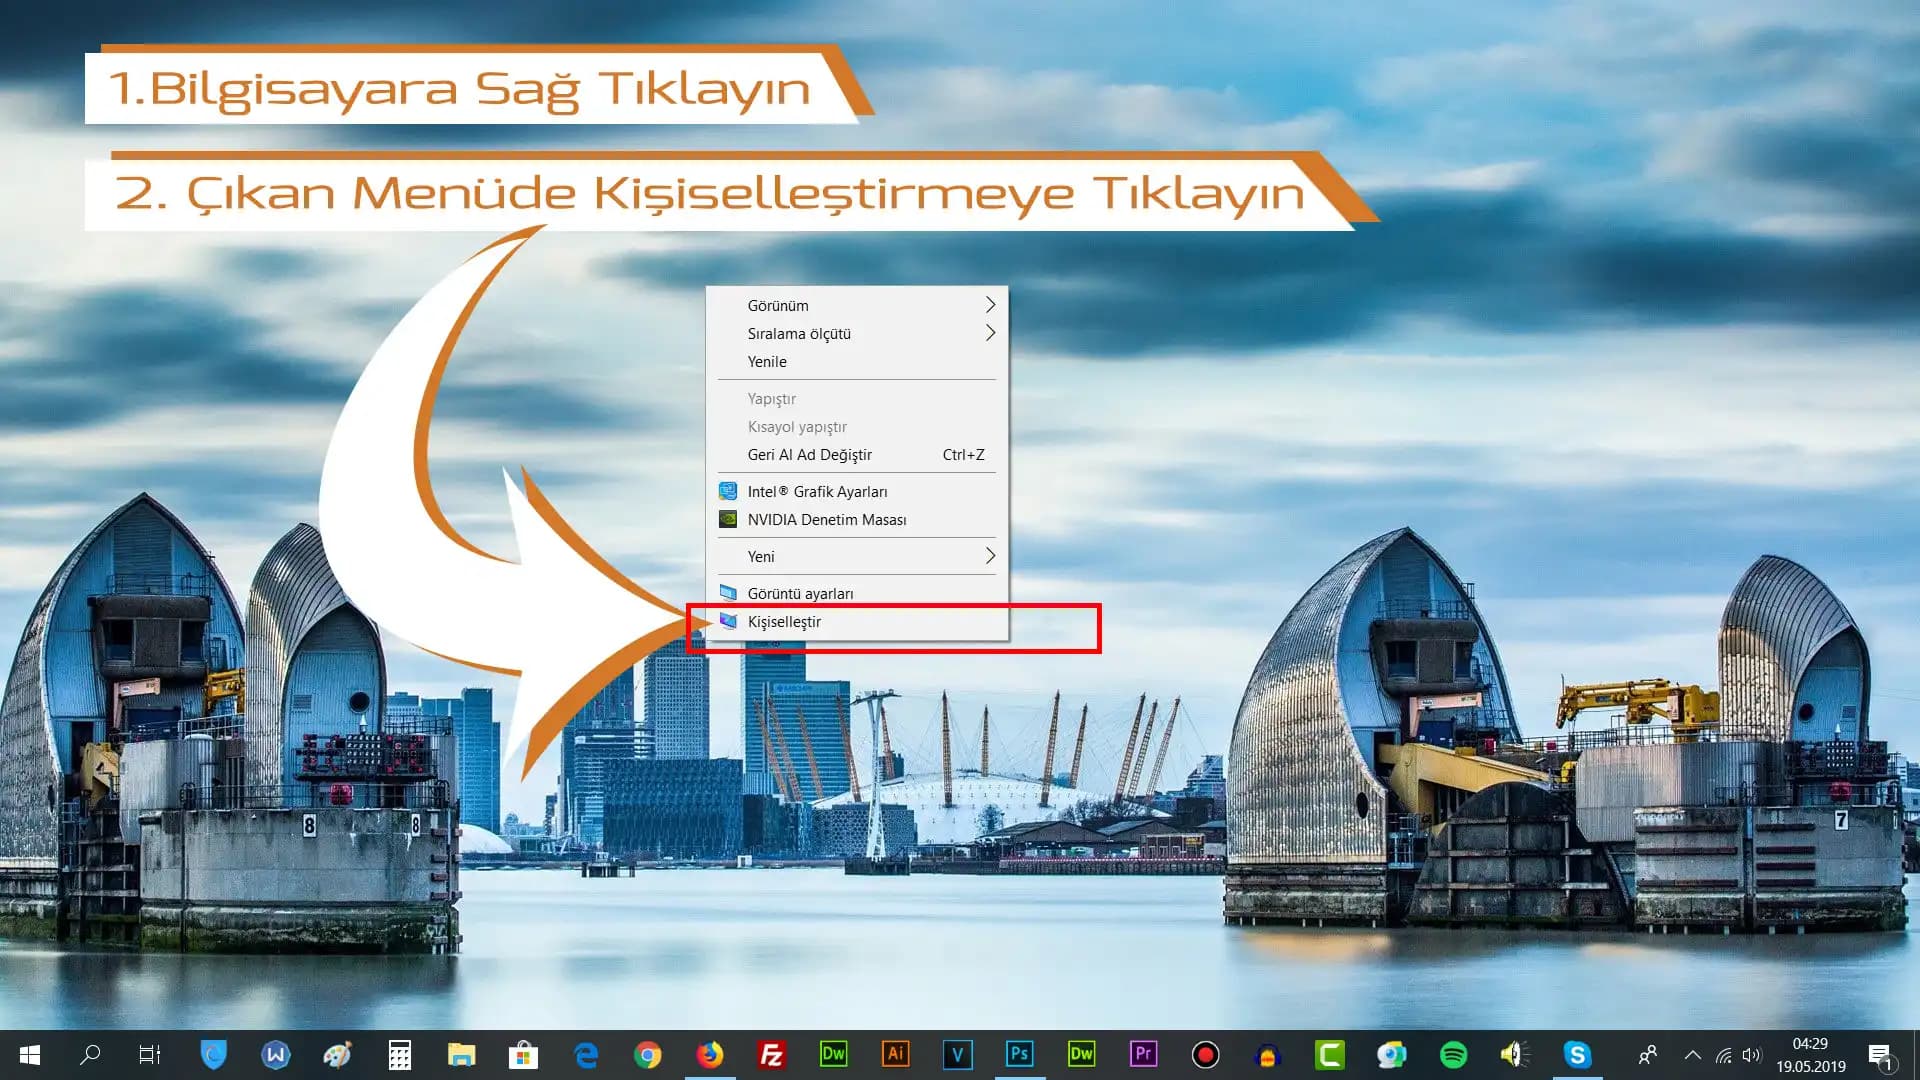Select Yenile to refresh desktop
The image size is (1920, 1080).
[x=767, y=362]
